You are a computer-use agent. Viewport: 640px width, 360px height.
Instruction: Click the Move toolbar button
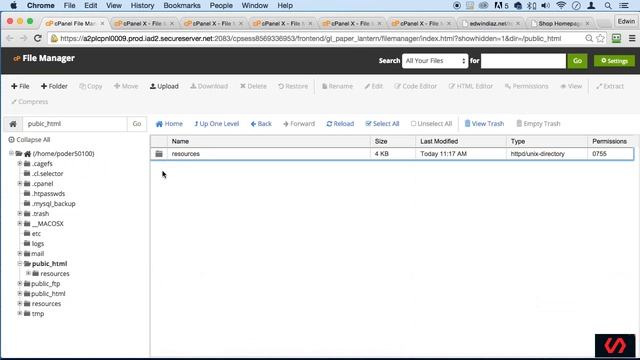(126, 86)
